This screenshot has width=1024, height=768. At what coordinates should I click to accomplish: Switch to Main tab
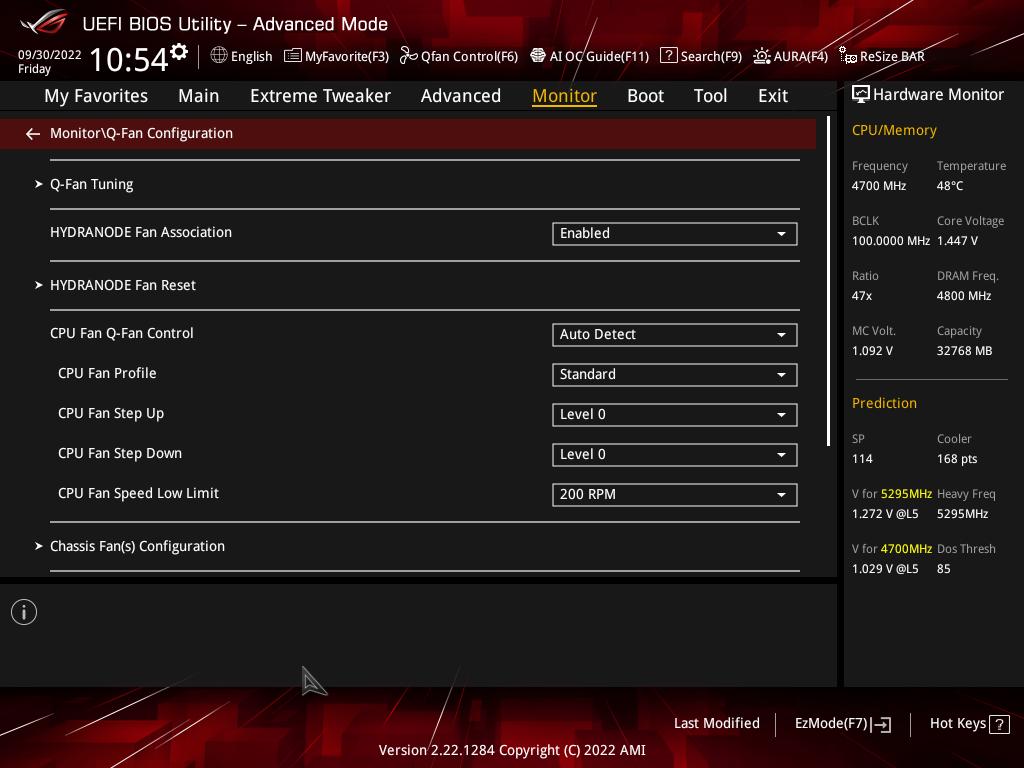coord(199,96)
